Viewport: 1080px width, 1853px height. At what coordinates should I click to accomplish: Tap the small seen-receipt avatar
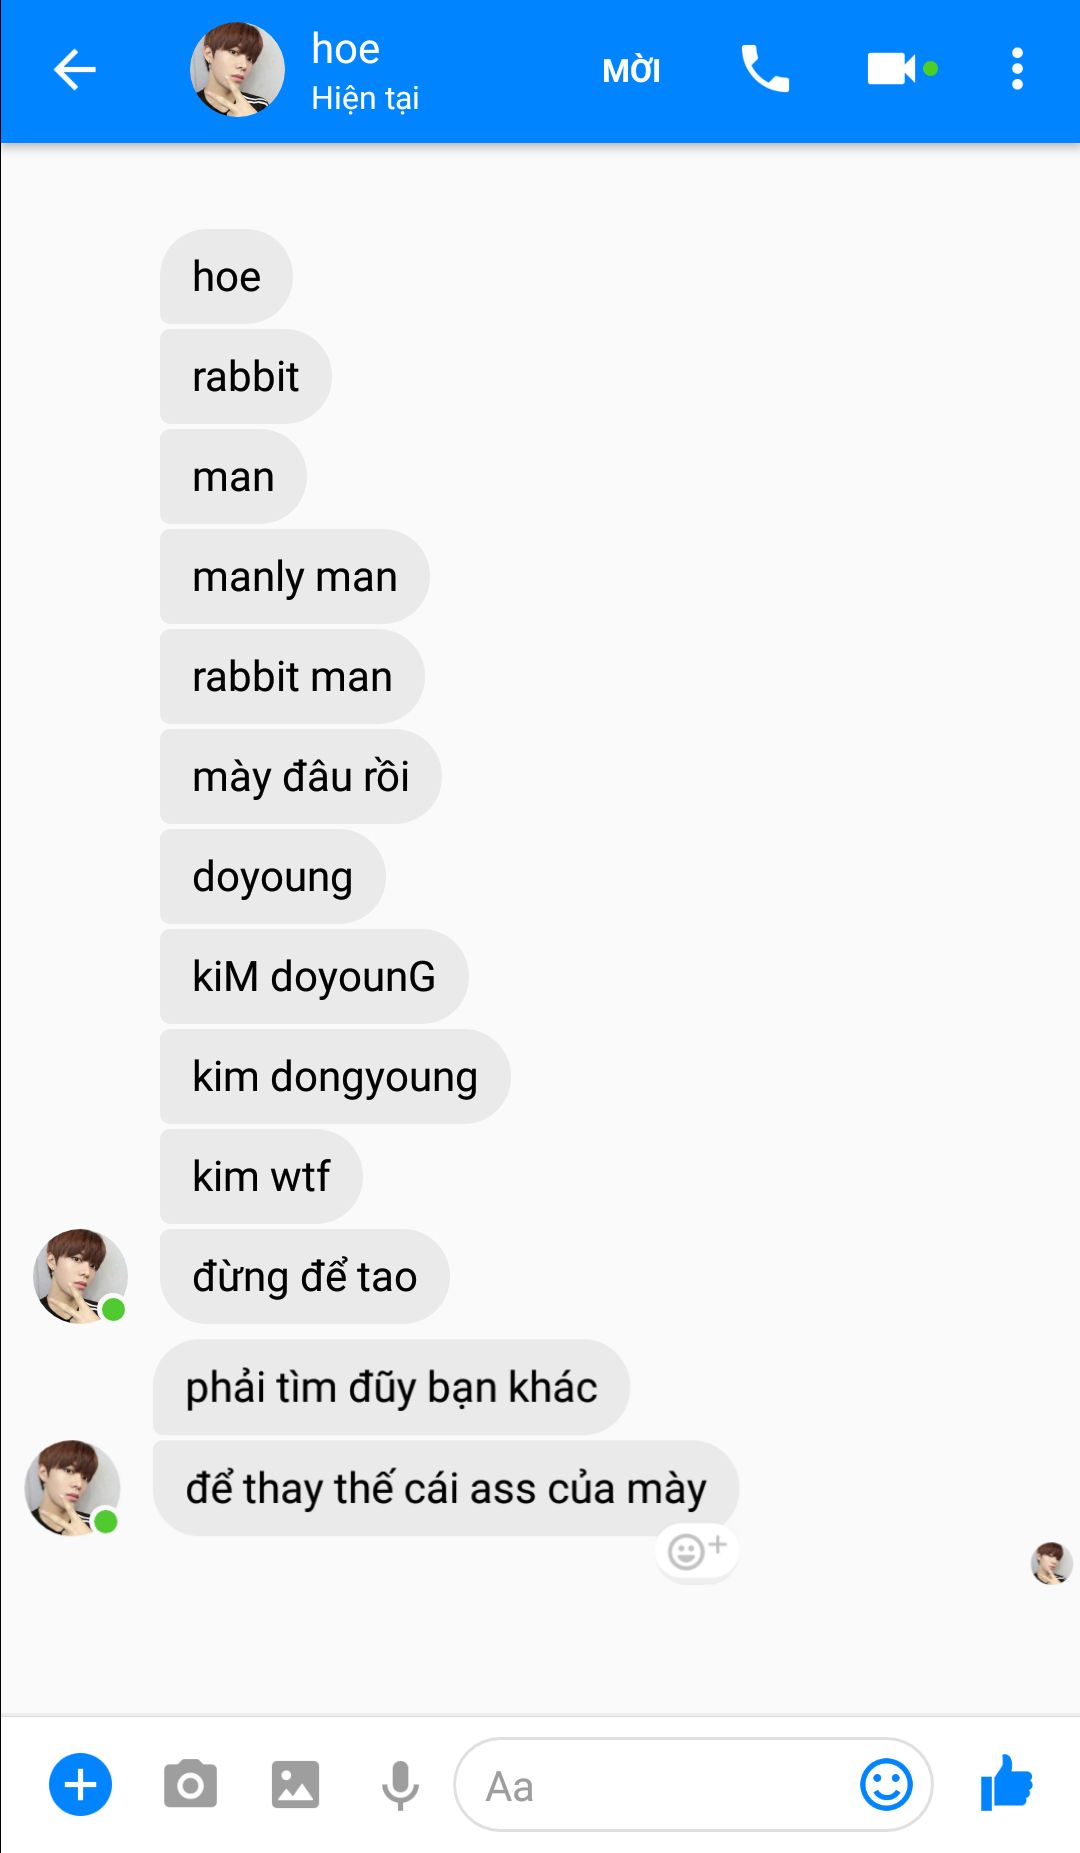1051,1563
